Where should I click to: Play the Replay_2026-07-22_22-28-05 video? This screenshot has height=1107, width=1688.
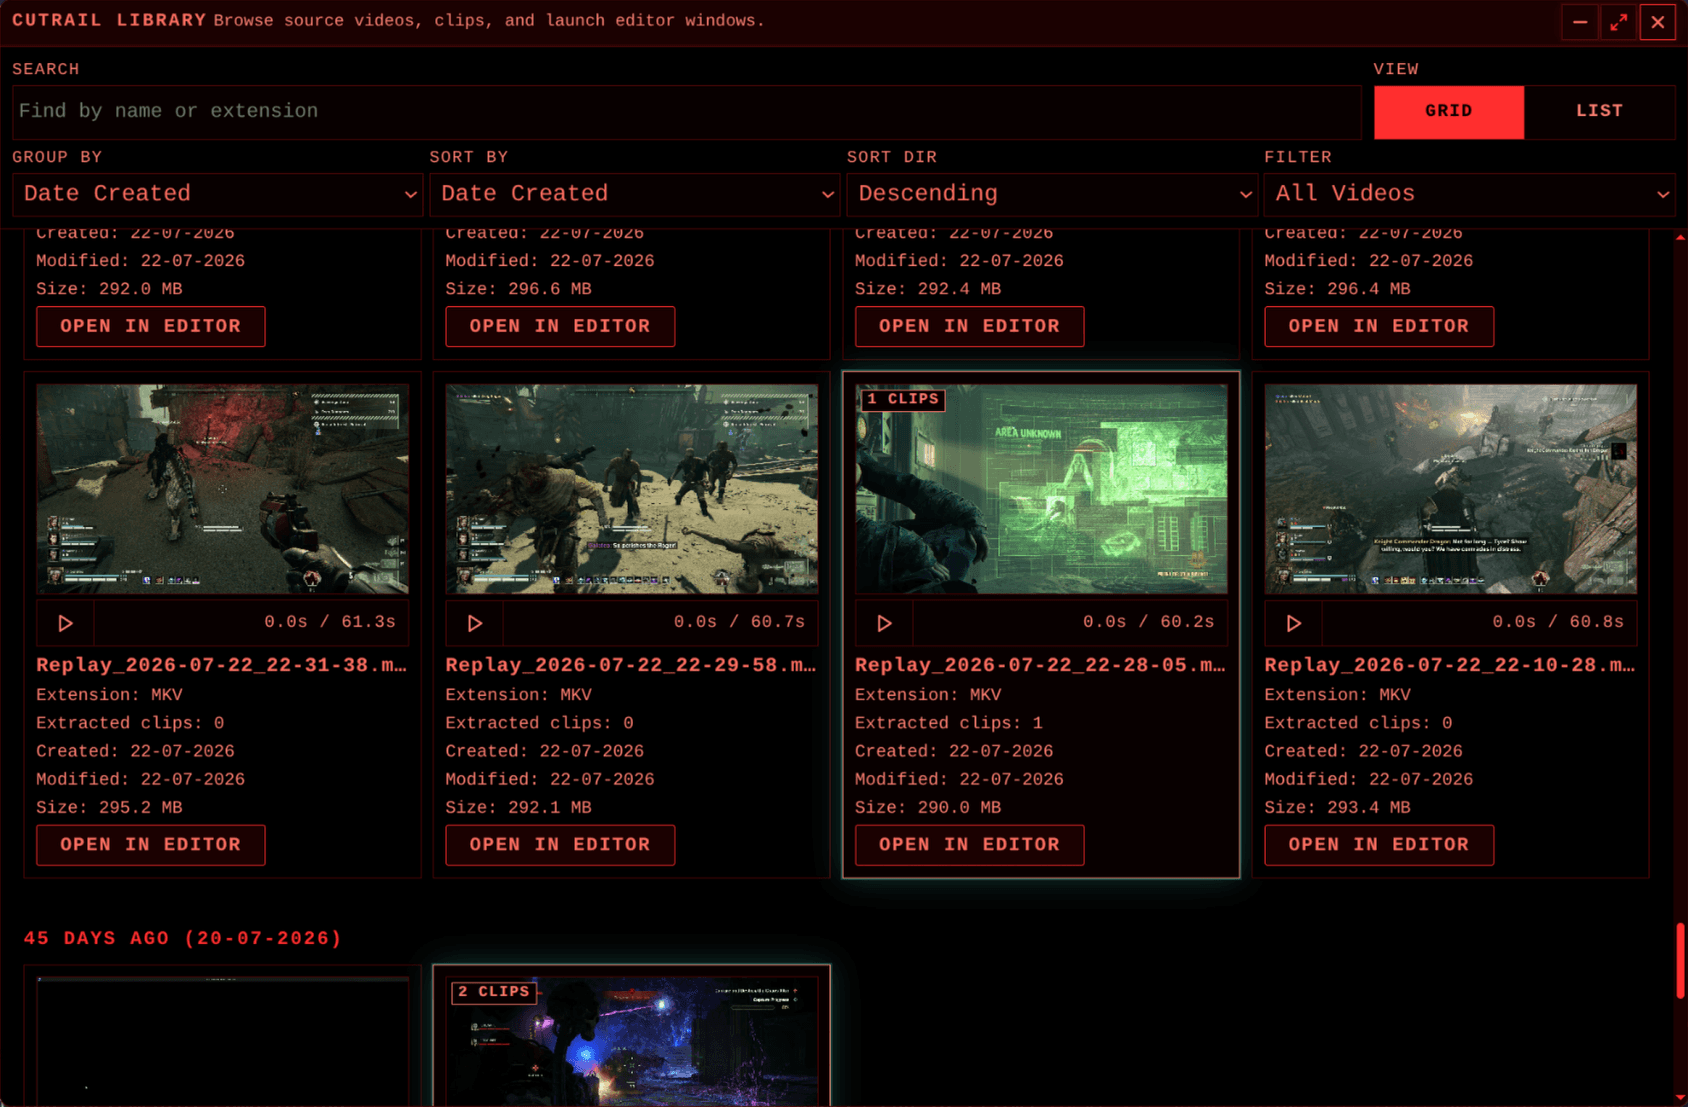click(884, 623)
